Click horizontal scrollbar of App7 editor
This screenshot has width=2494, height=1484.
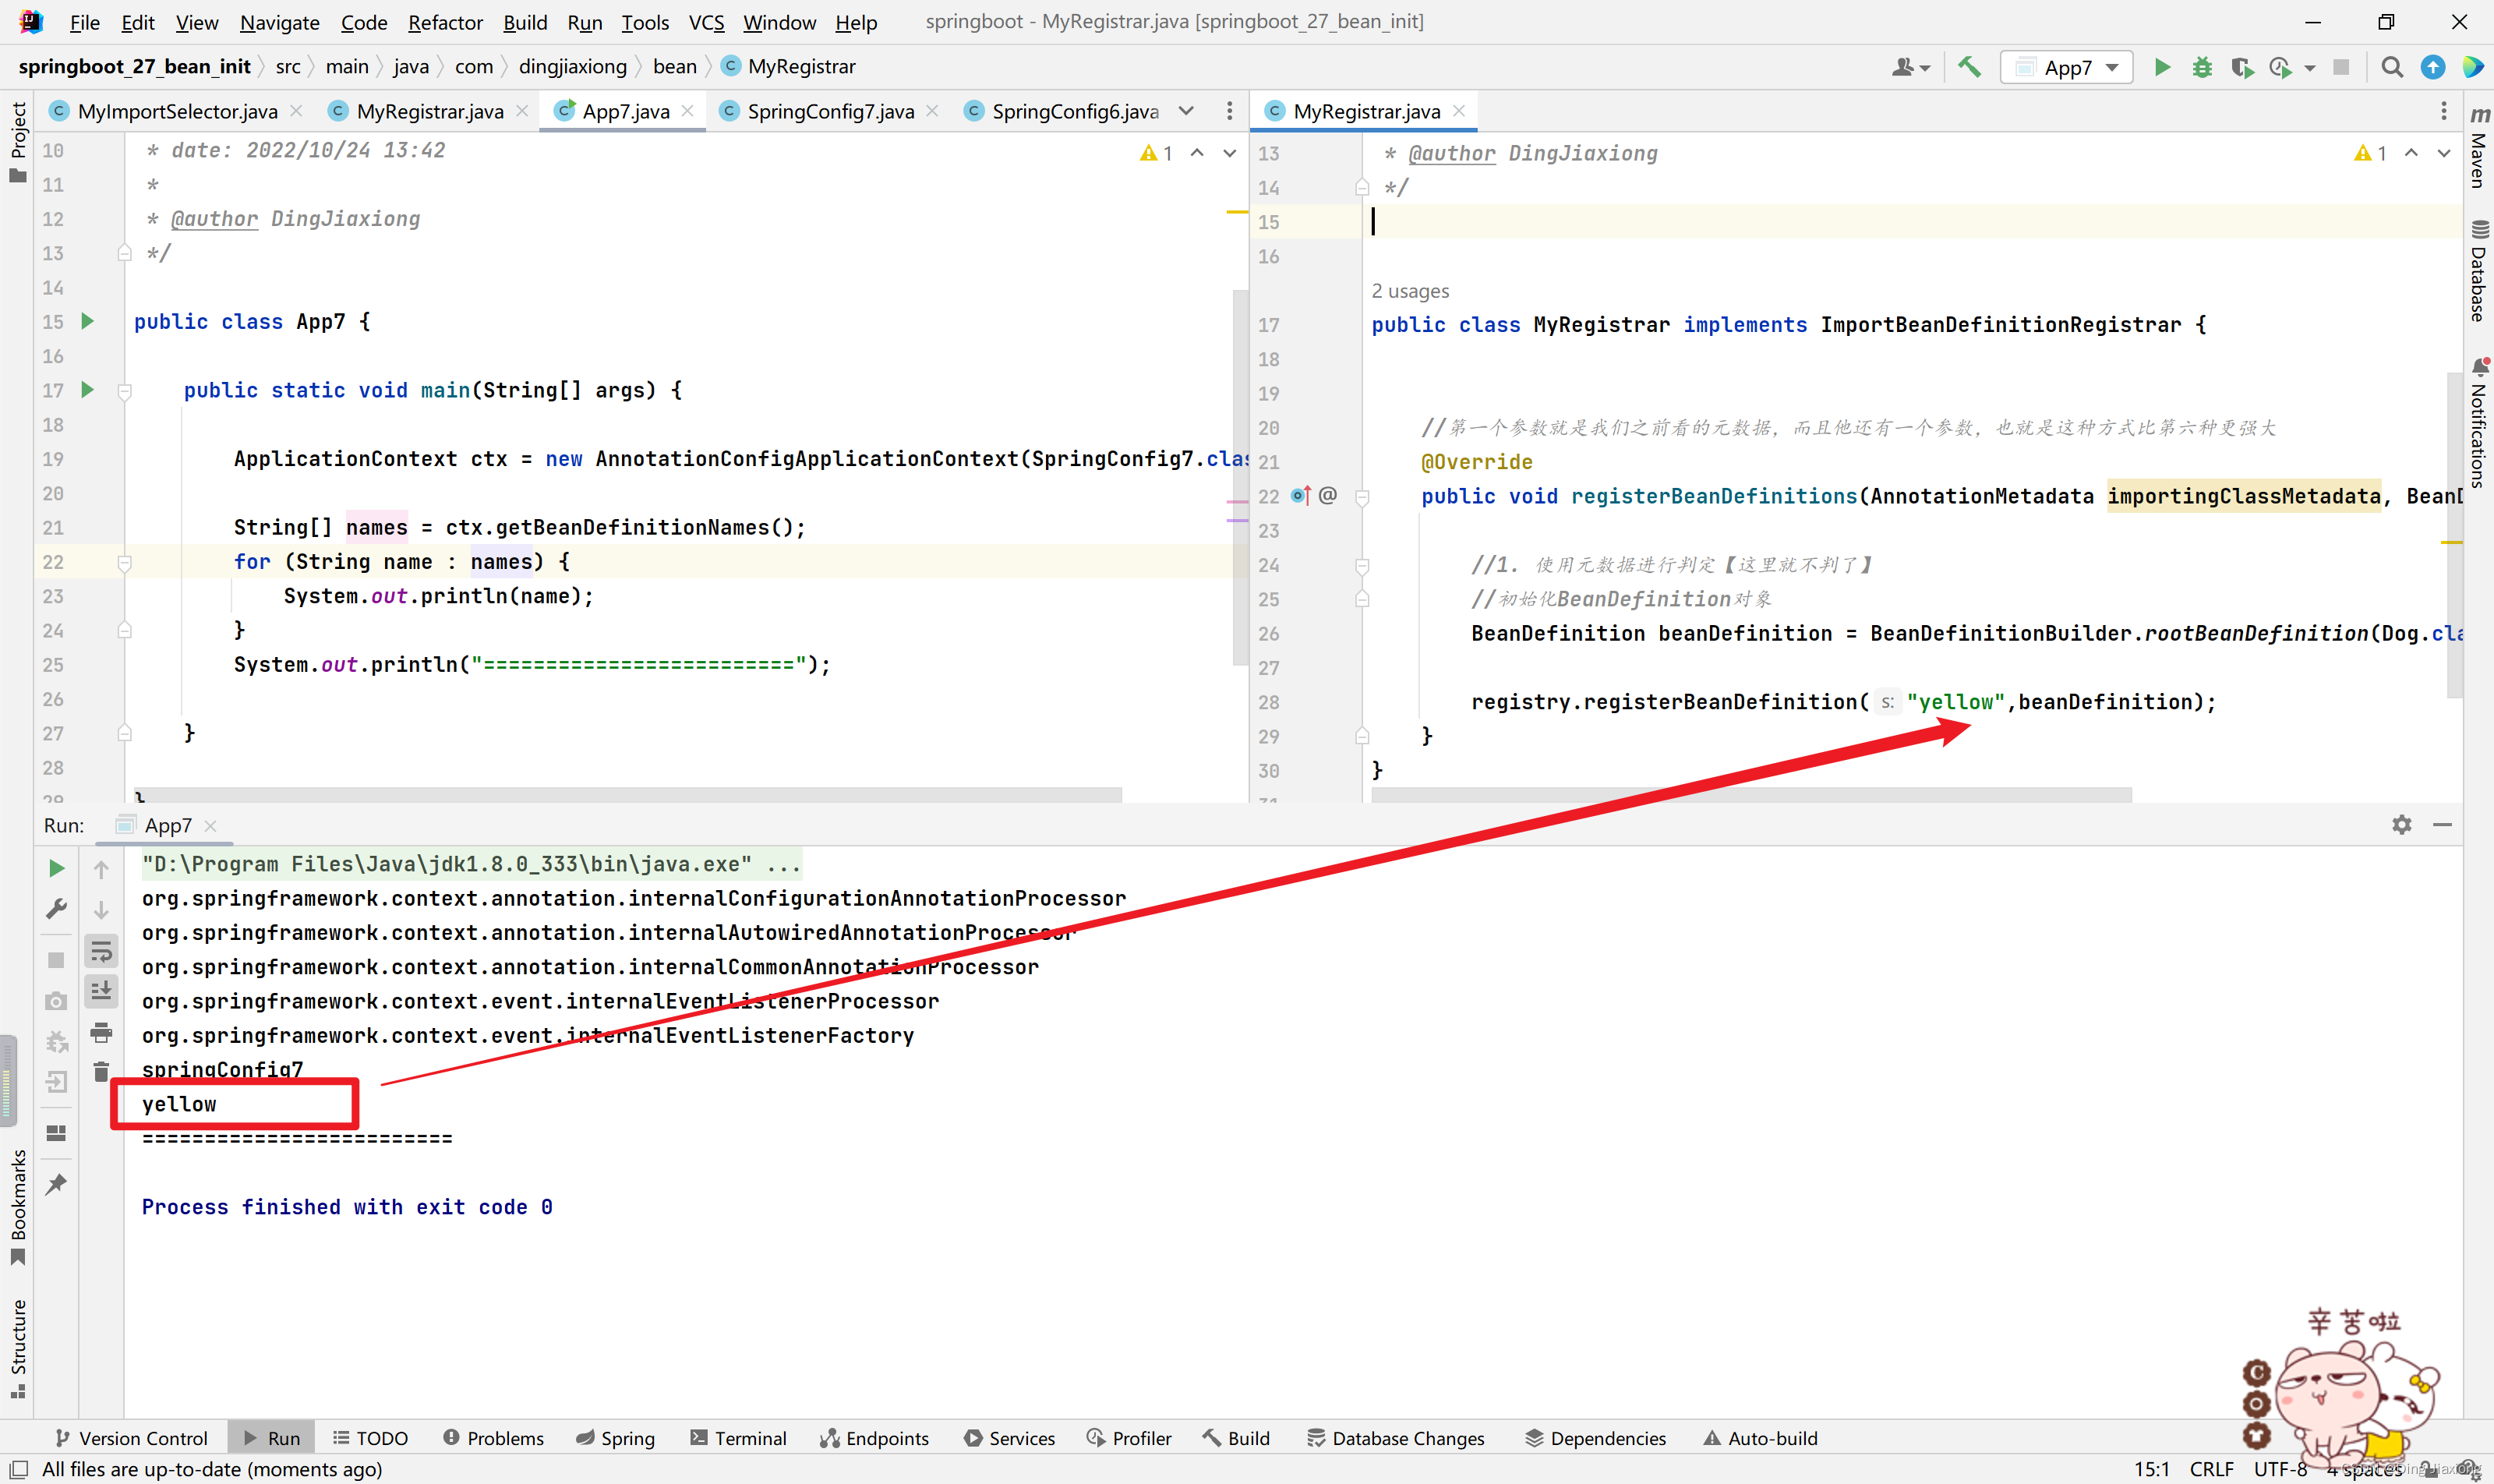pos(628,794)
